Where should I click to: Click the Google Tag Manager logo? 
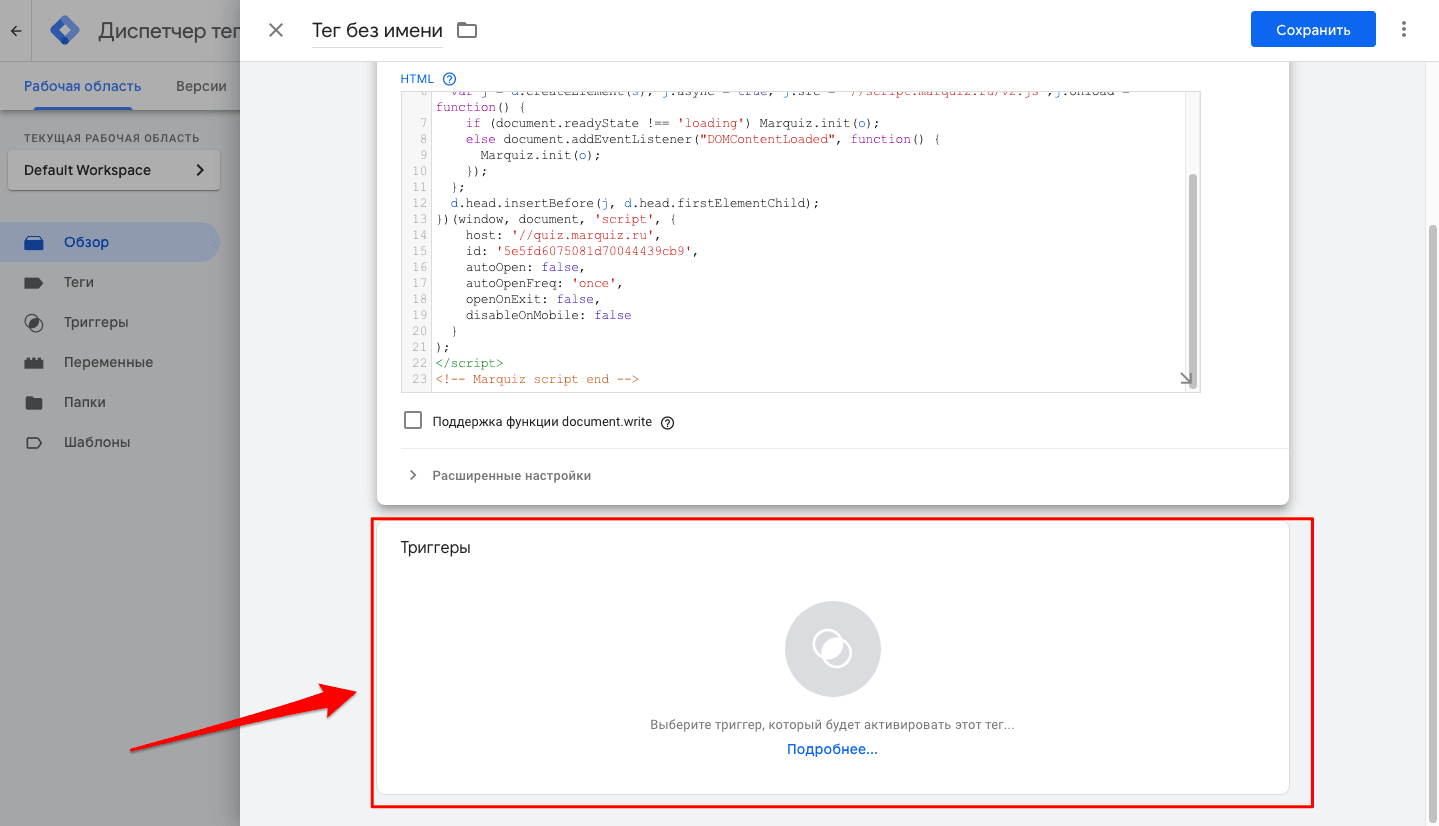[x=65, y=31]
